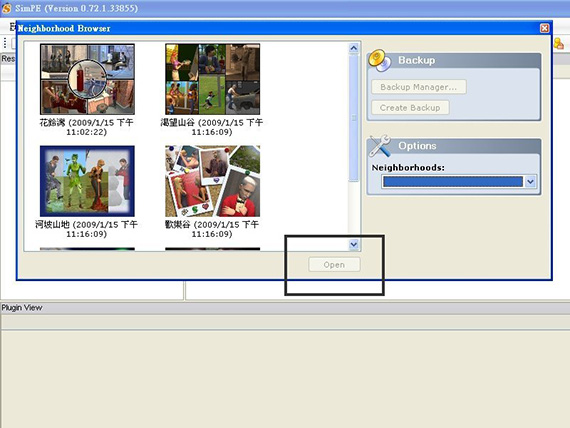Click the Create Backup button
The image size is (570, 428).
pyautogui.click(x=410, y=108)
